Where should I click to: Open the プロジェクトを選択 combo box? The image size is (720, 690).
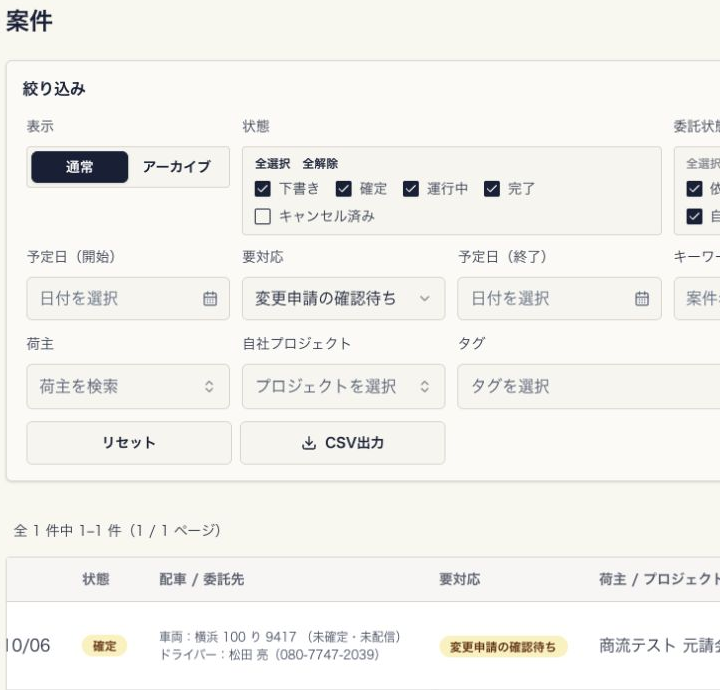pos(343,387)
